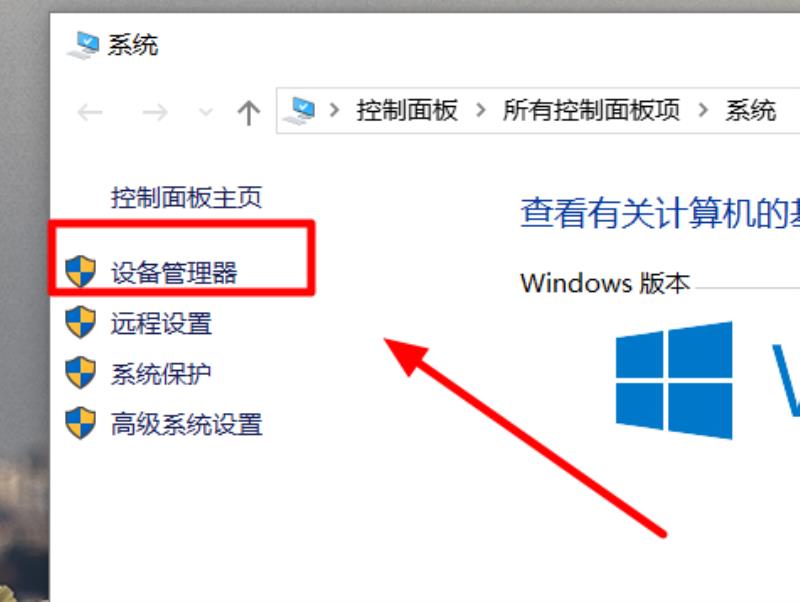Expand the chevron before 控制面板 breadcrumb
800x602 pixels.
[335, 110]
